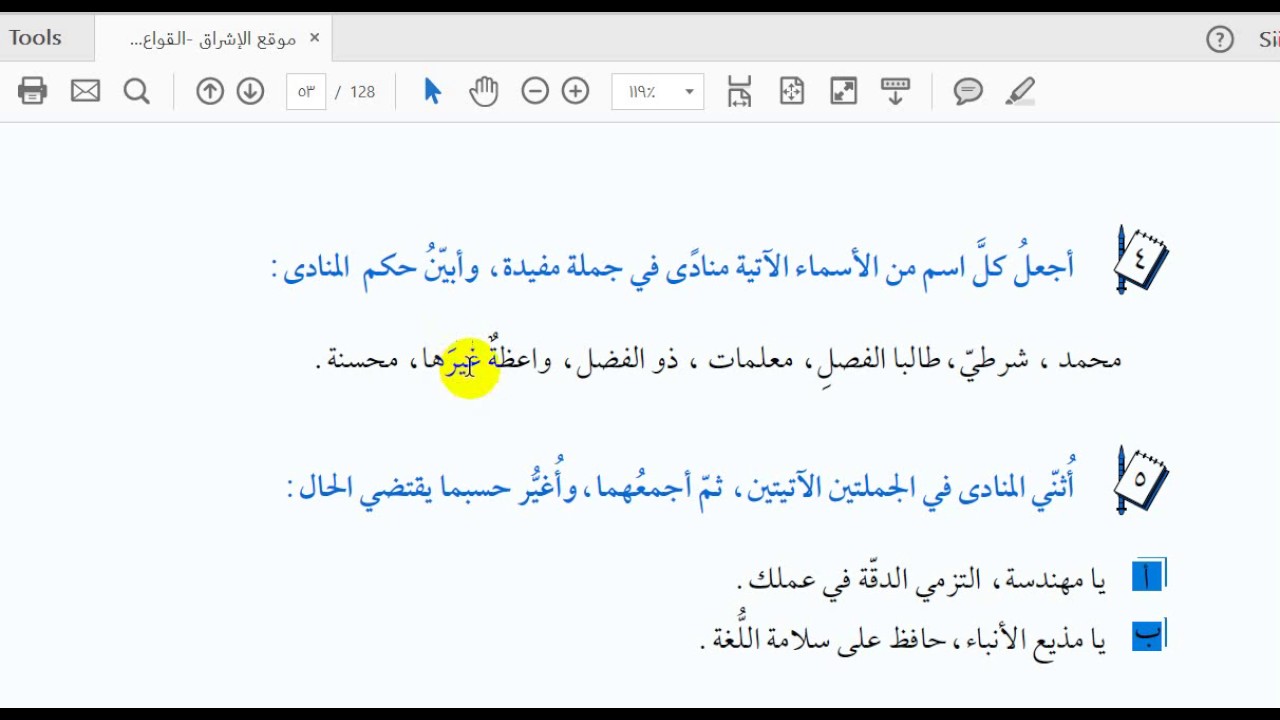This screenshot has width=1280, height=720.
Task: Add a comment note icon
Action: click(968, 92)
